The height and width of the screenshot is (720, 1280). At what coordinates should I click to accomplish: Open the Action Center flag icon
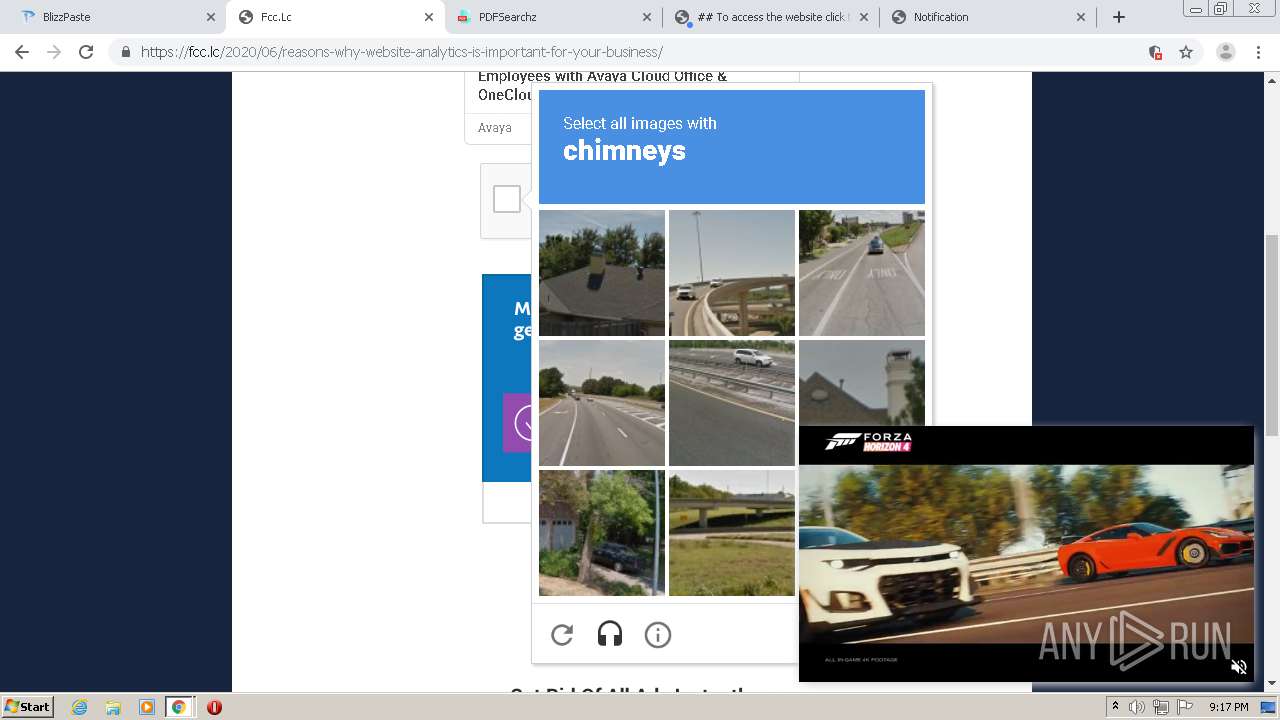1184,707
